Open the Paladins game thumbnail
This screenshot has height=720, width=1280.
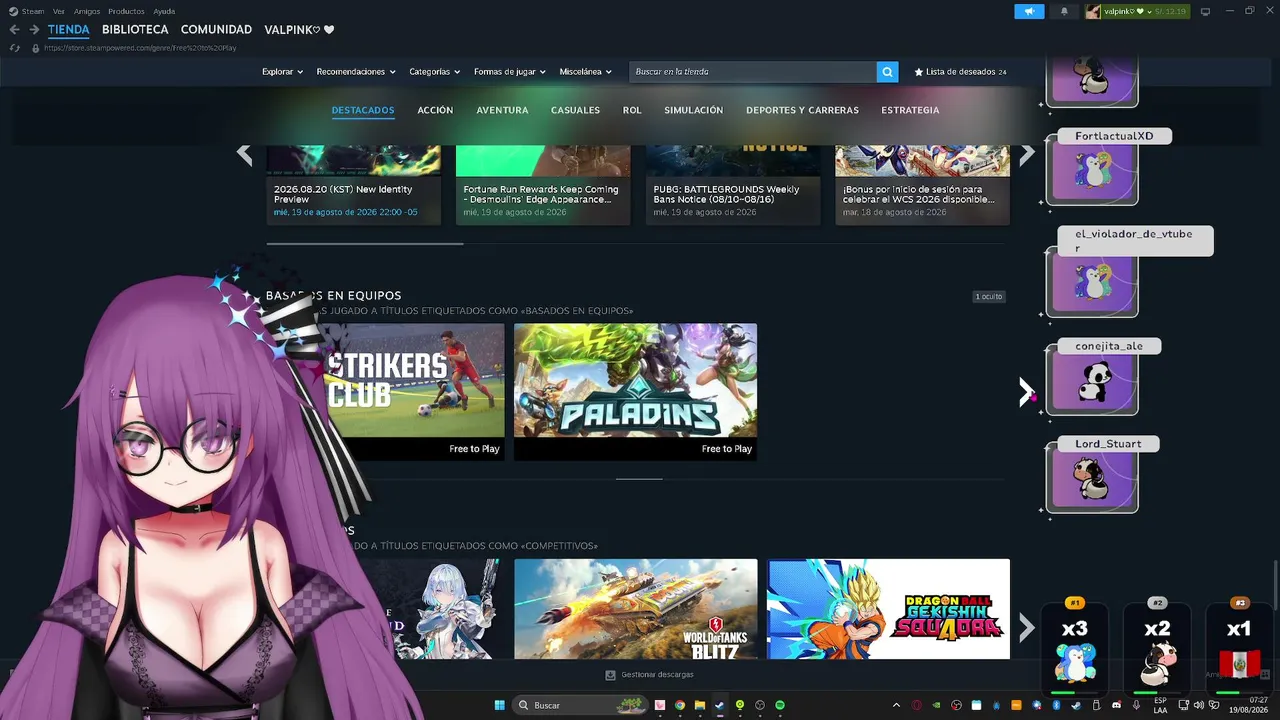(x=635, y=392)
